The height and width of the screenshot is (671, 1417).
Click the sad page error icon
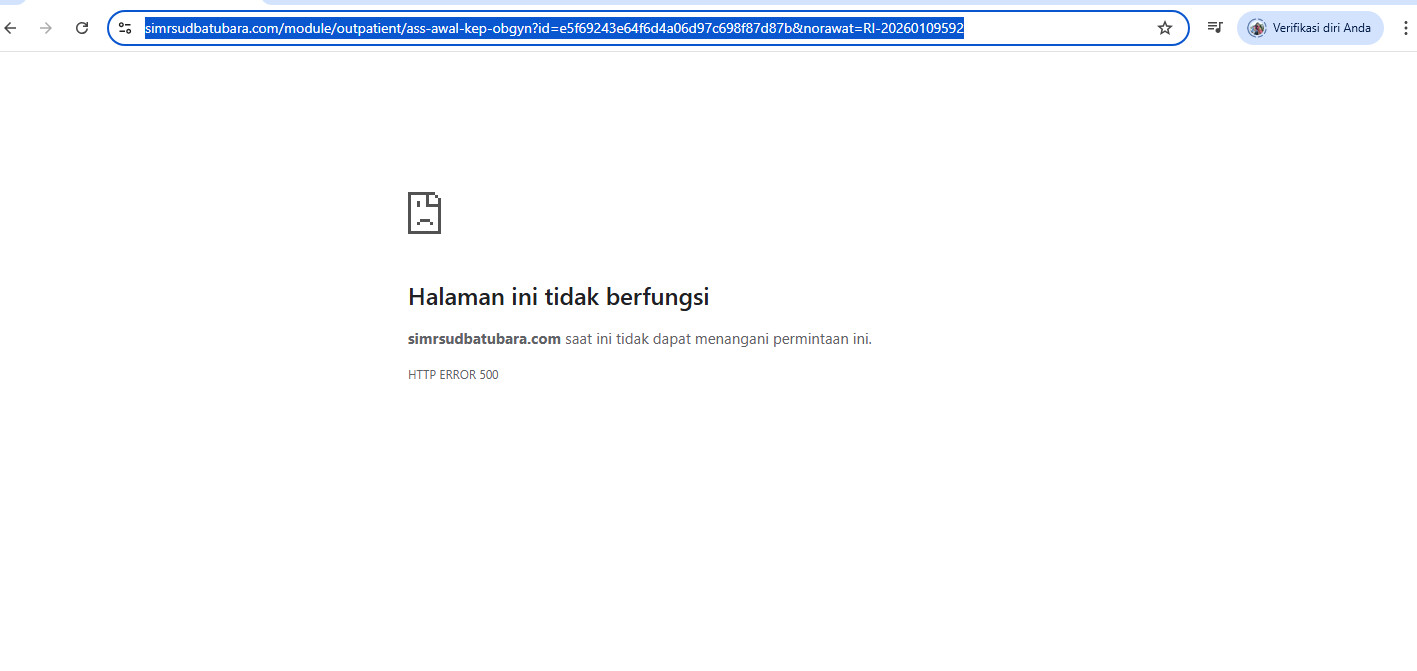[424, 213]
